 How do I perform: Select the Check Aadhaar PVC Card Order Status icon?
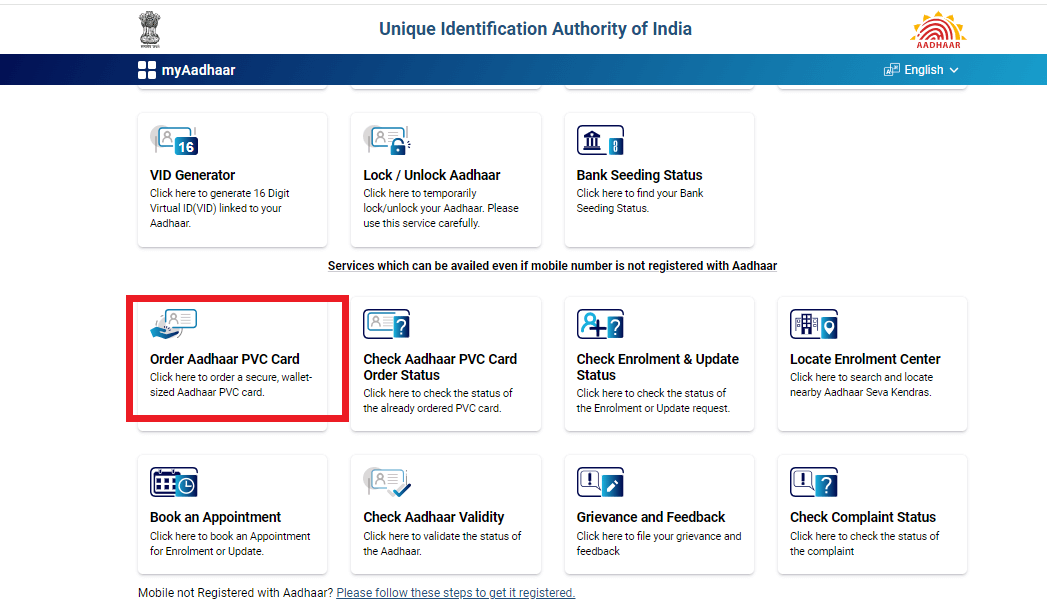(x=386, y=324)
